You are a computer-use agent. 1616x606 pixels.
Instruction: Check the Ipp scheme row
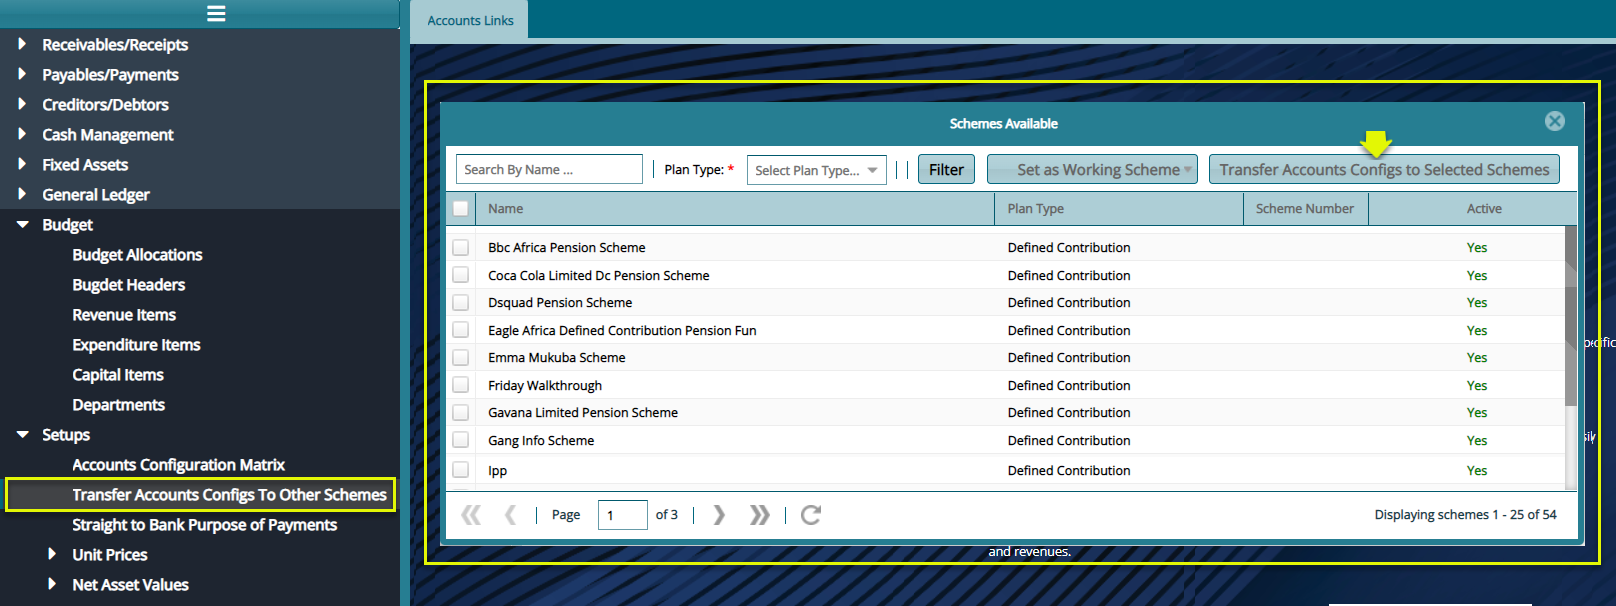click(x=460, y=470)
